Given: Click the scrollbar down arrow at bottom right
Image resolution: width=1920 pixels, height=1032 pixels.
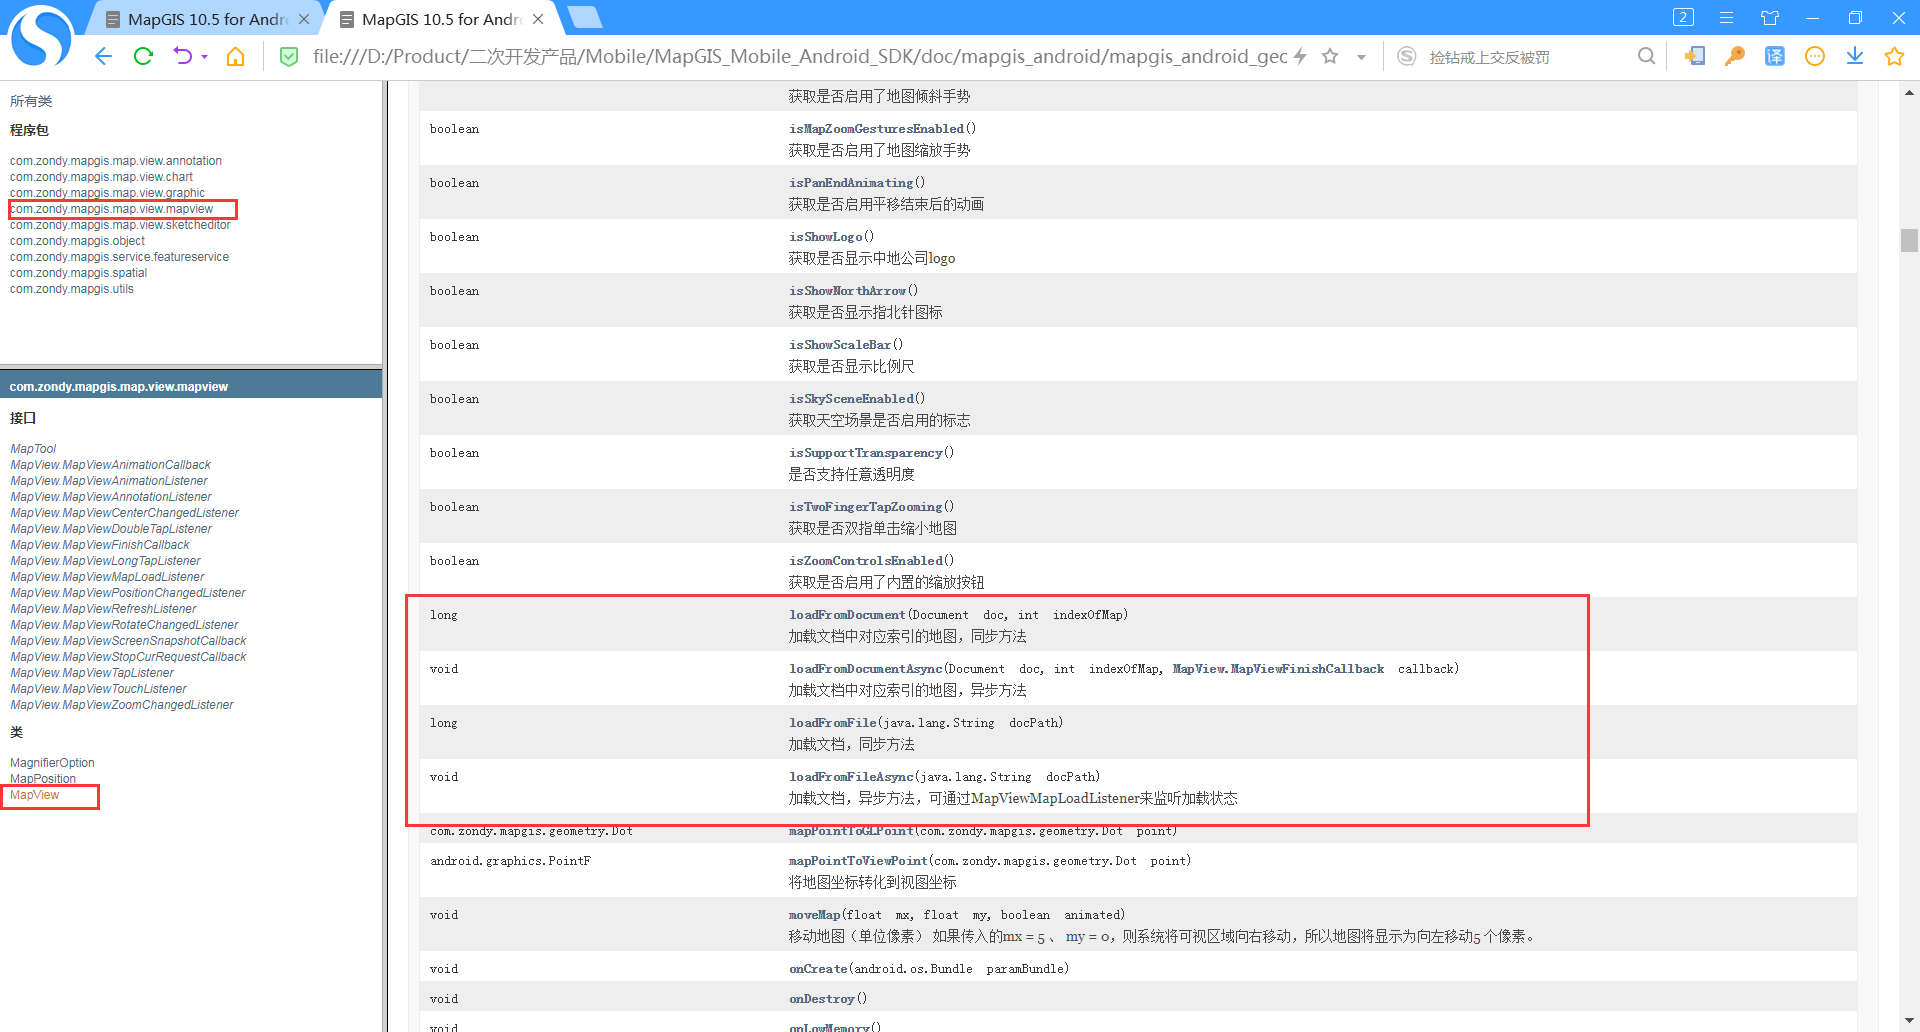Looking at the screenshot, I should pos(1909,1021).
